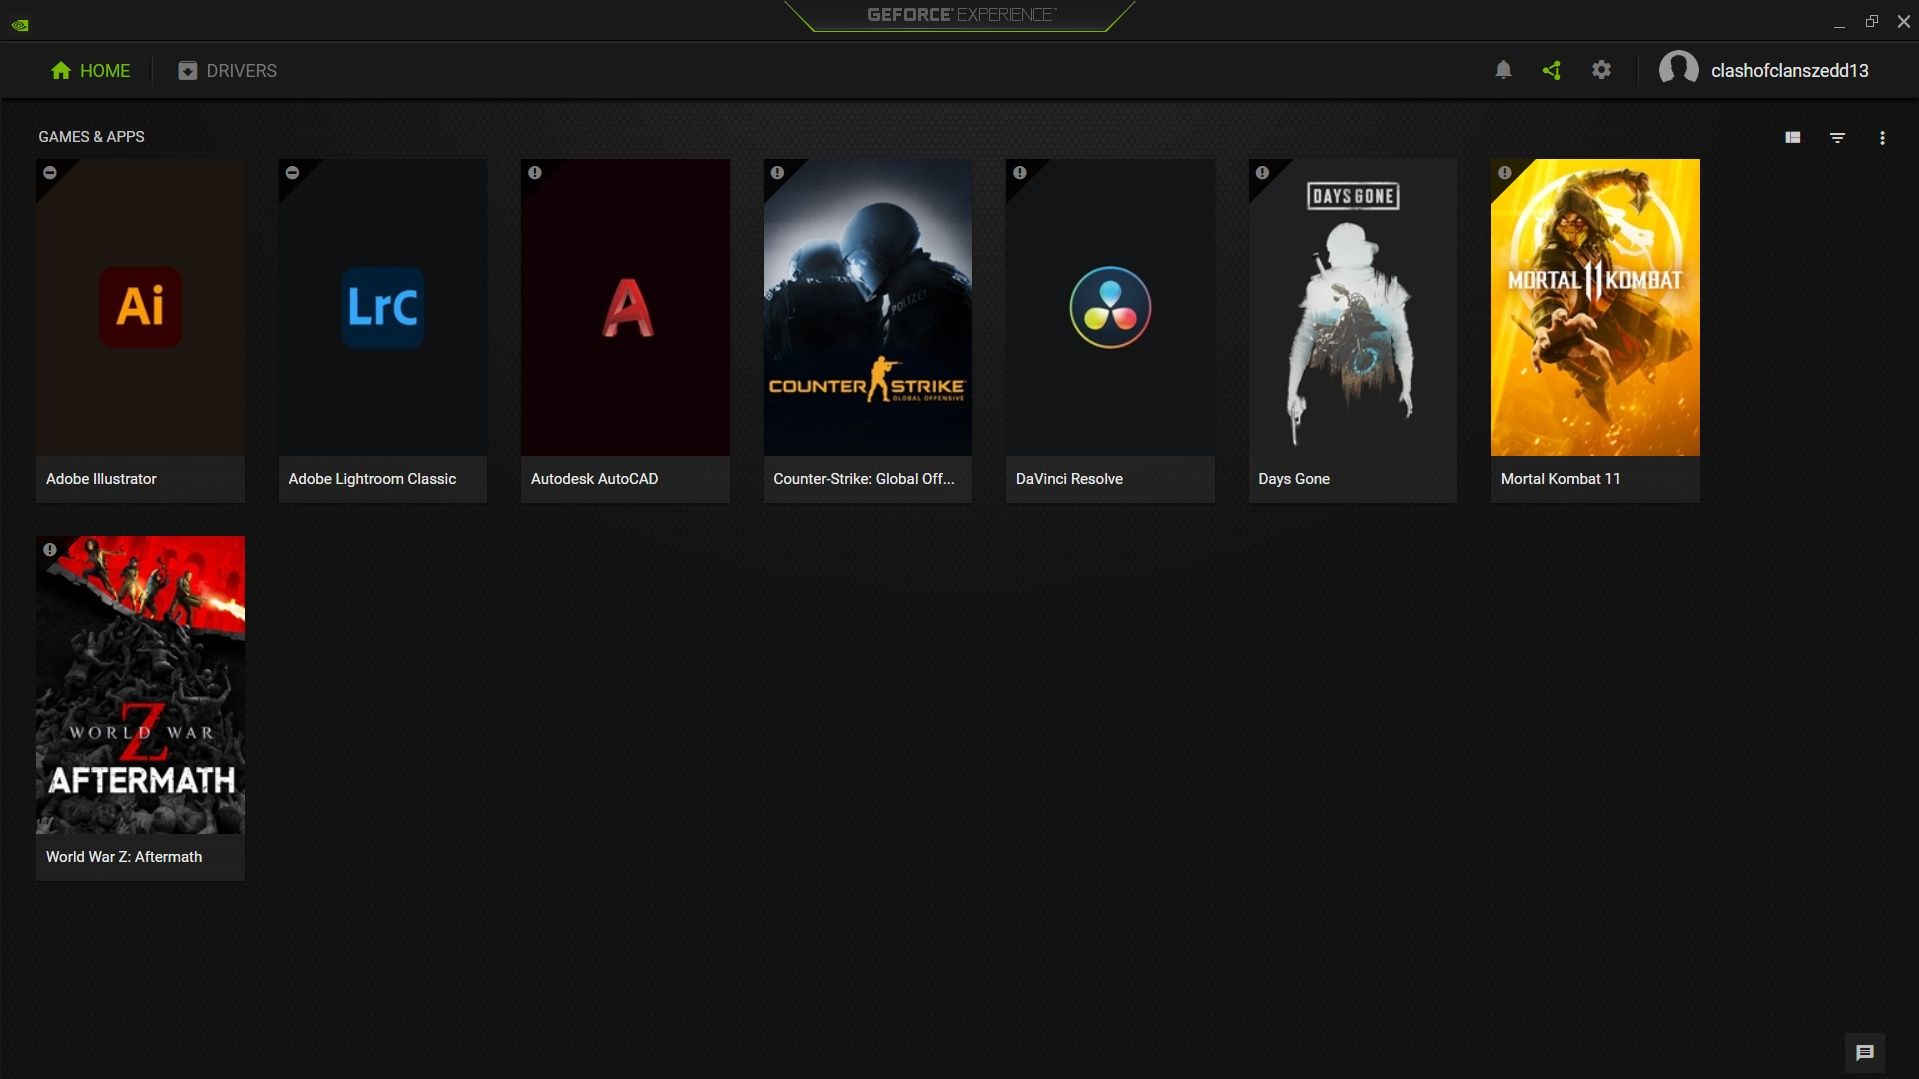The image size is (1919, 1079).
Task: Click the Ai logo on Illustrator tile
Action: click(x=140, y=307)
